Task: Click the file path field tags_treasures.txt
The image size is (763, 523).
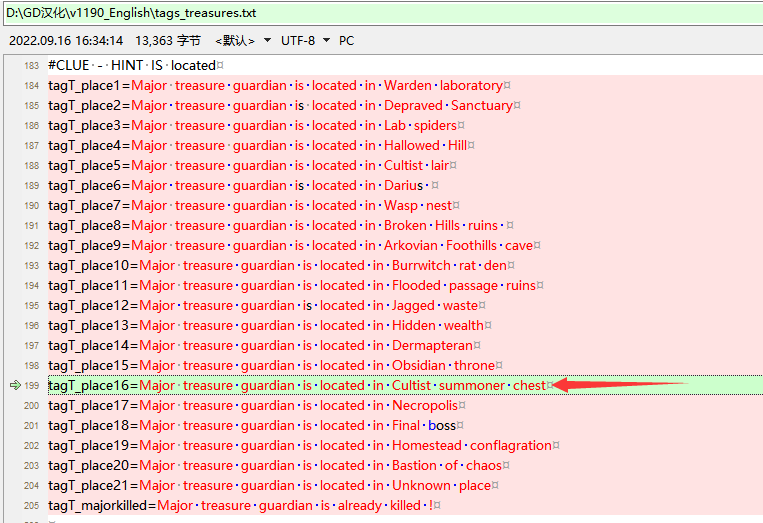Action: tap(383, 13)
